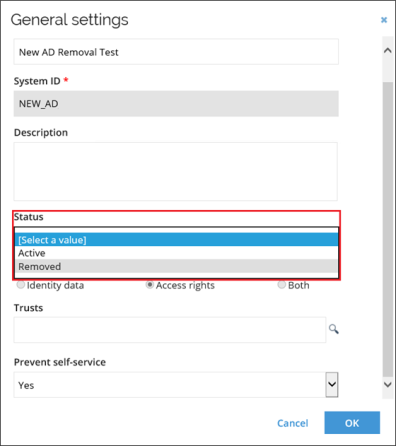
Task: Click the System ID field NEW_AD
Action: tap(176, 104)
